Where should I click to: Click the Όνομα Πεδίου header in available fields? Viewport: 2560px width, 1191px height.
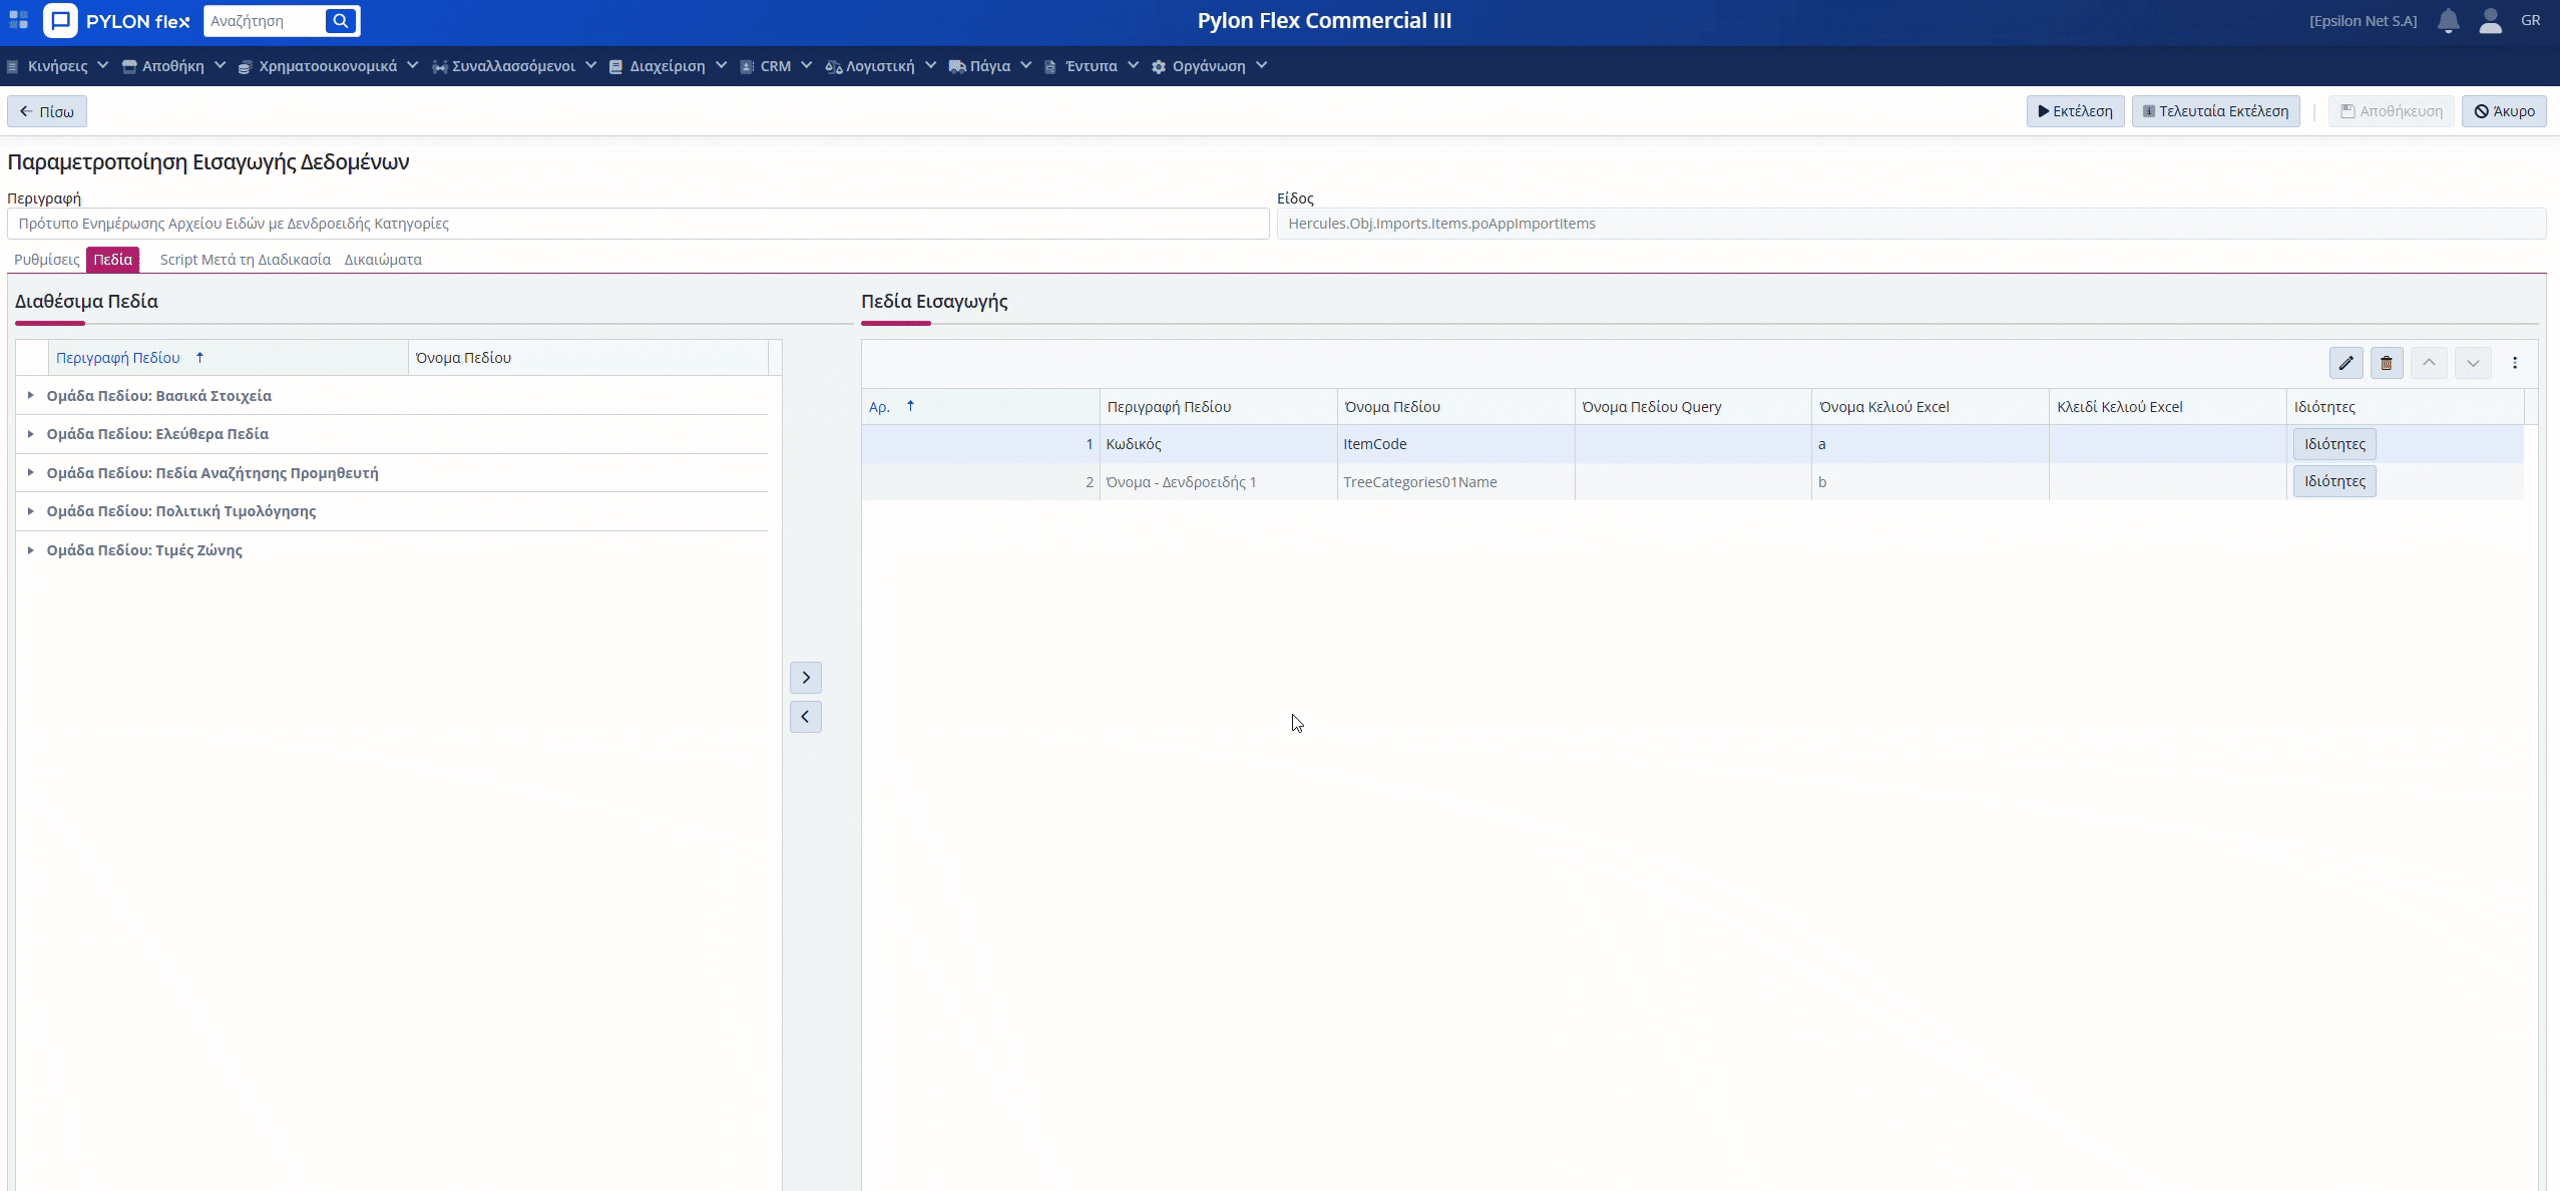[588, 358]
